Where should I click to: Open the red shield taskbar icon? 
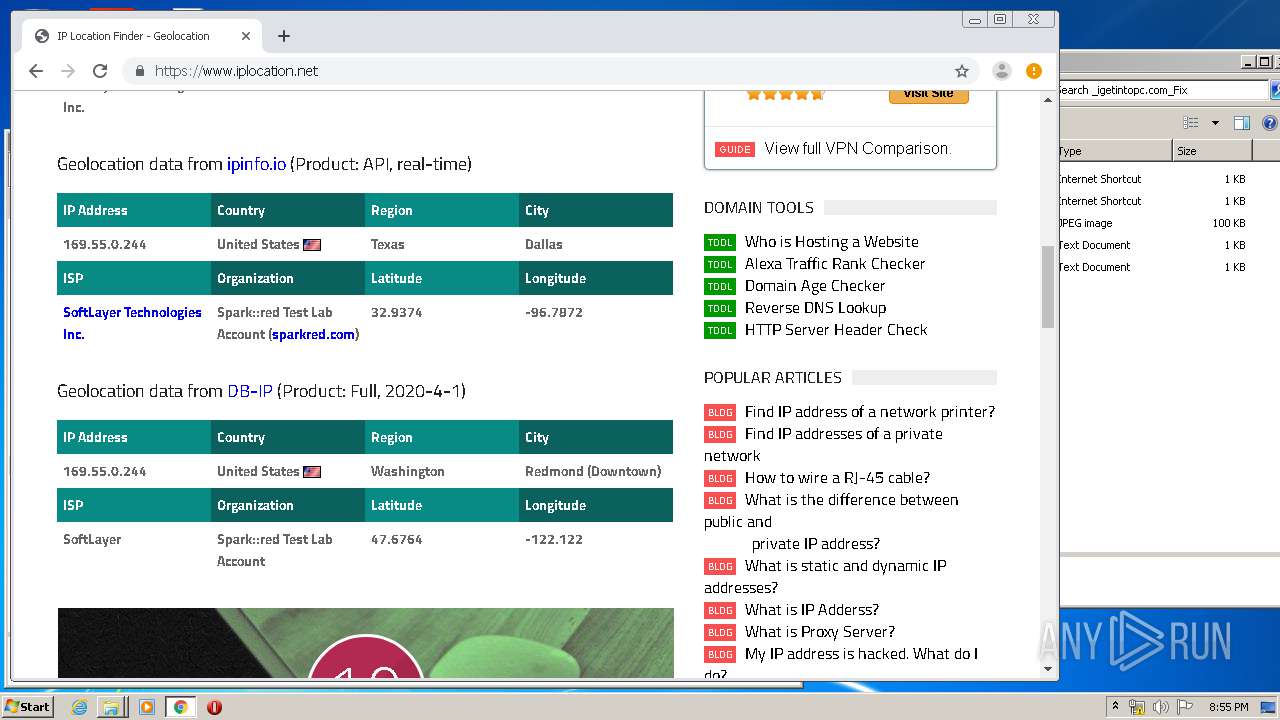[x=214, y=707]
